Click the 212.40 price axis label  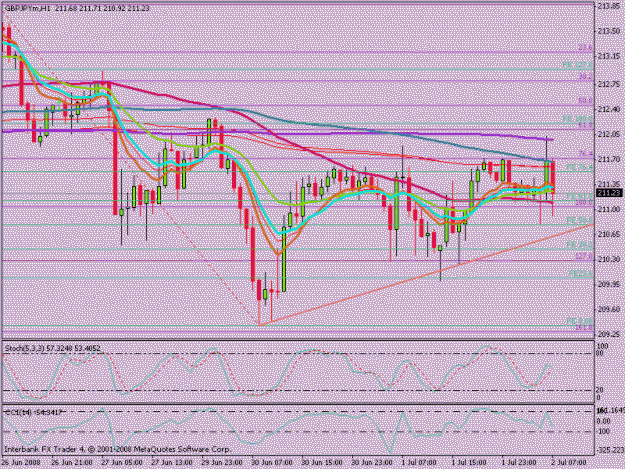tap(609, 109)
